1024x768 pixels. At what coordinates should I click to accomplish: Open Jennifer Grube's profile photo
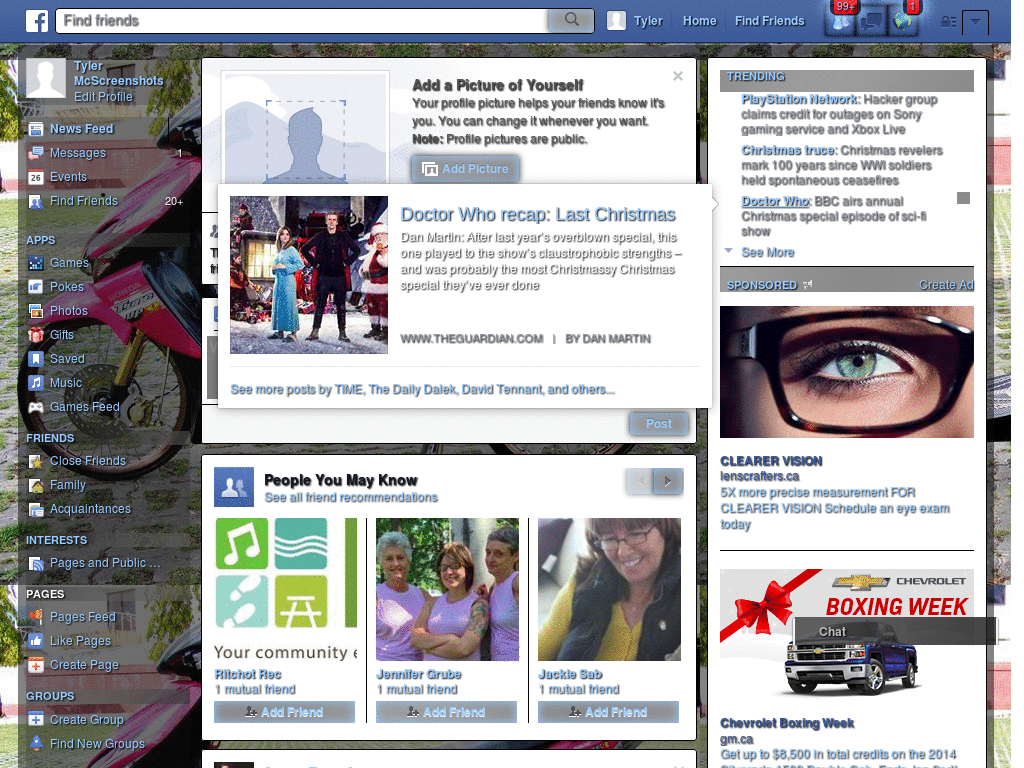click(447, 590)
